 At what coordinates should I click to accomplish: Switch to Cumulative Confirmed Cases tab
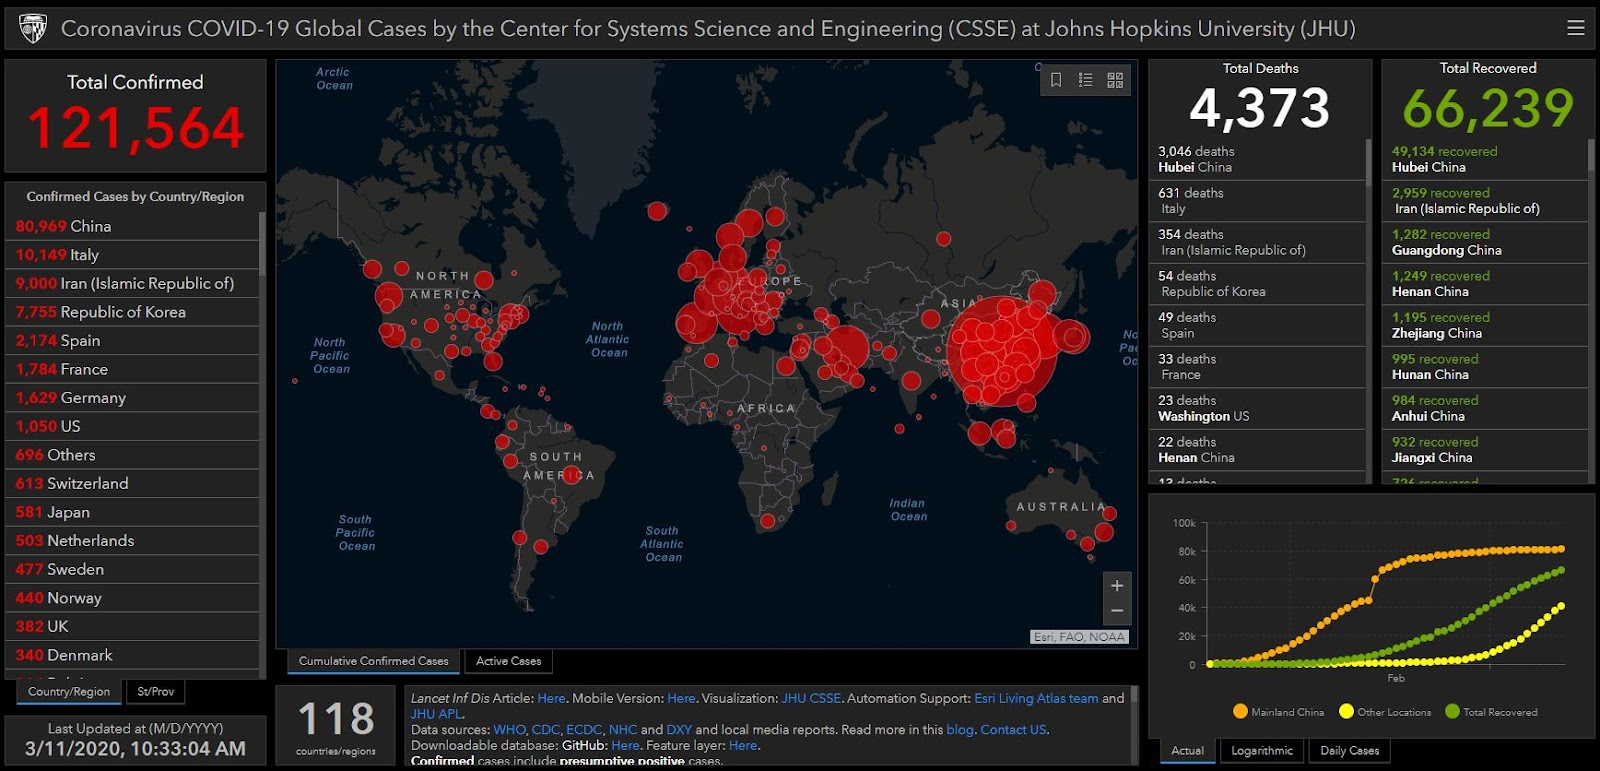[374, 661]
